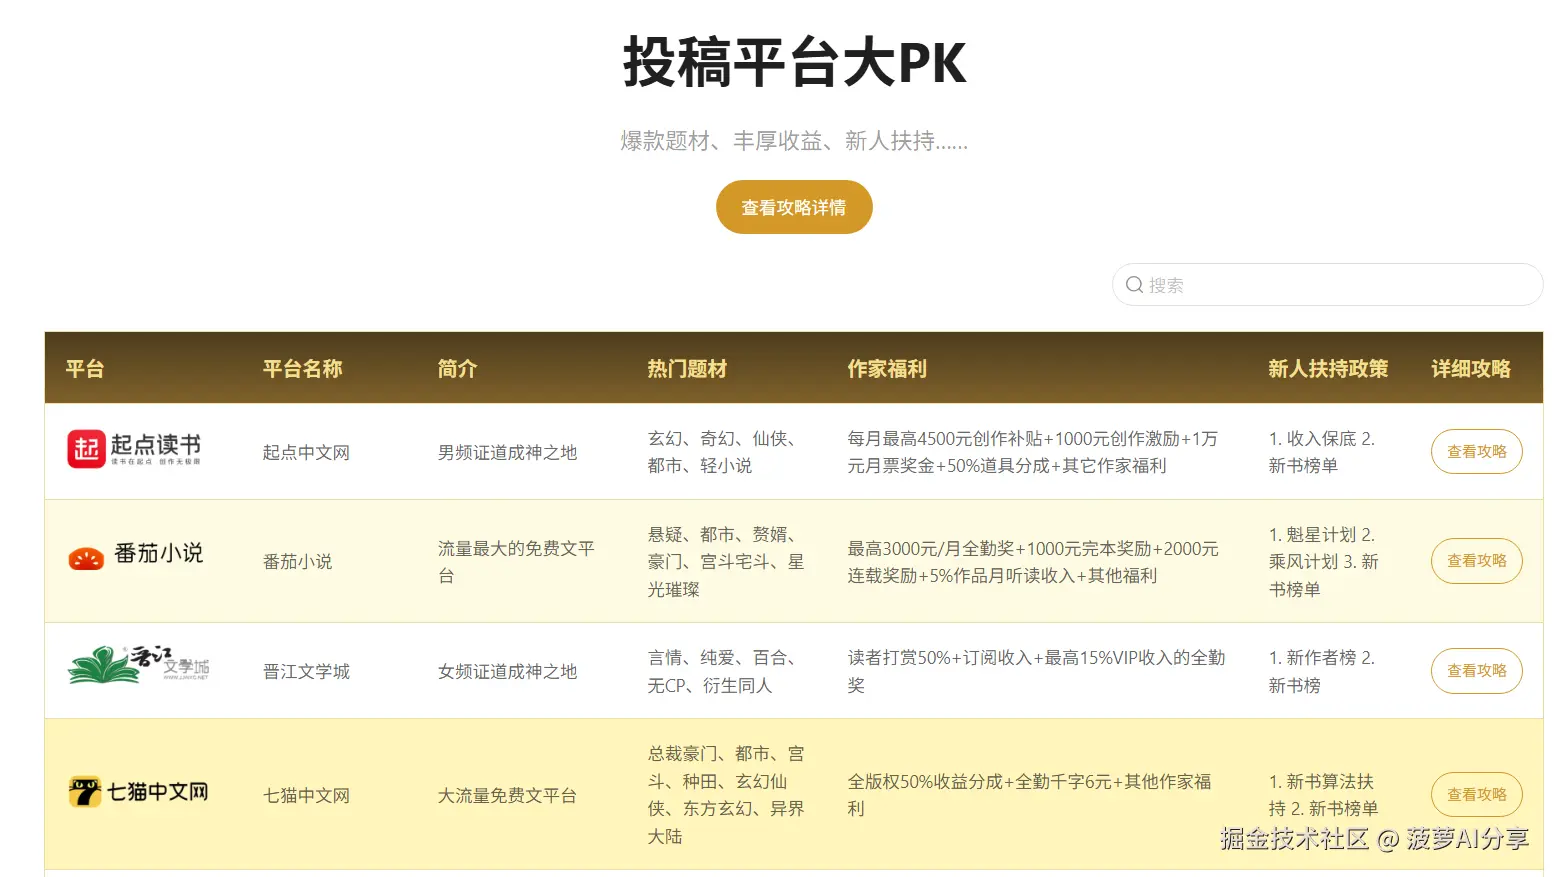Open the 查看攻略详情 button

(x=794, y=207)
